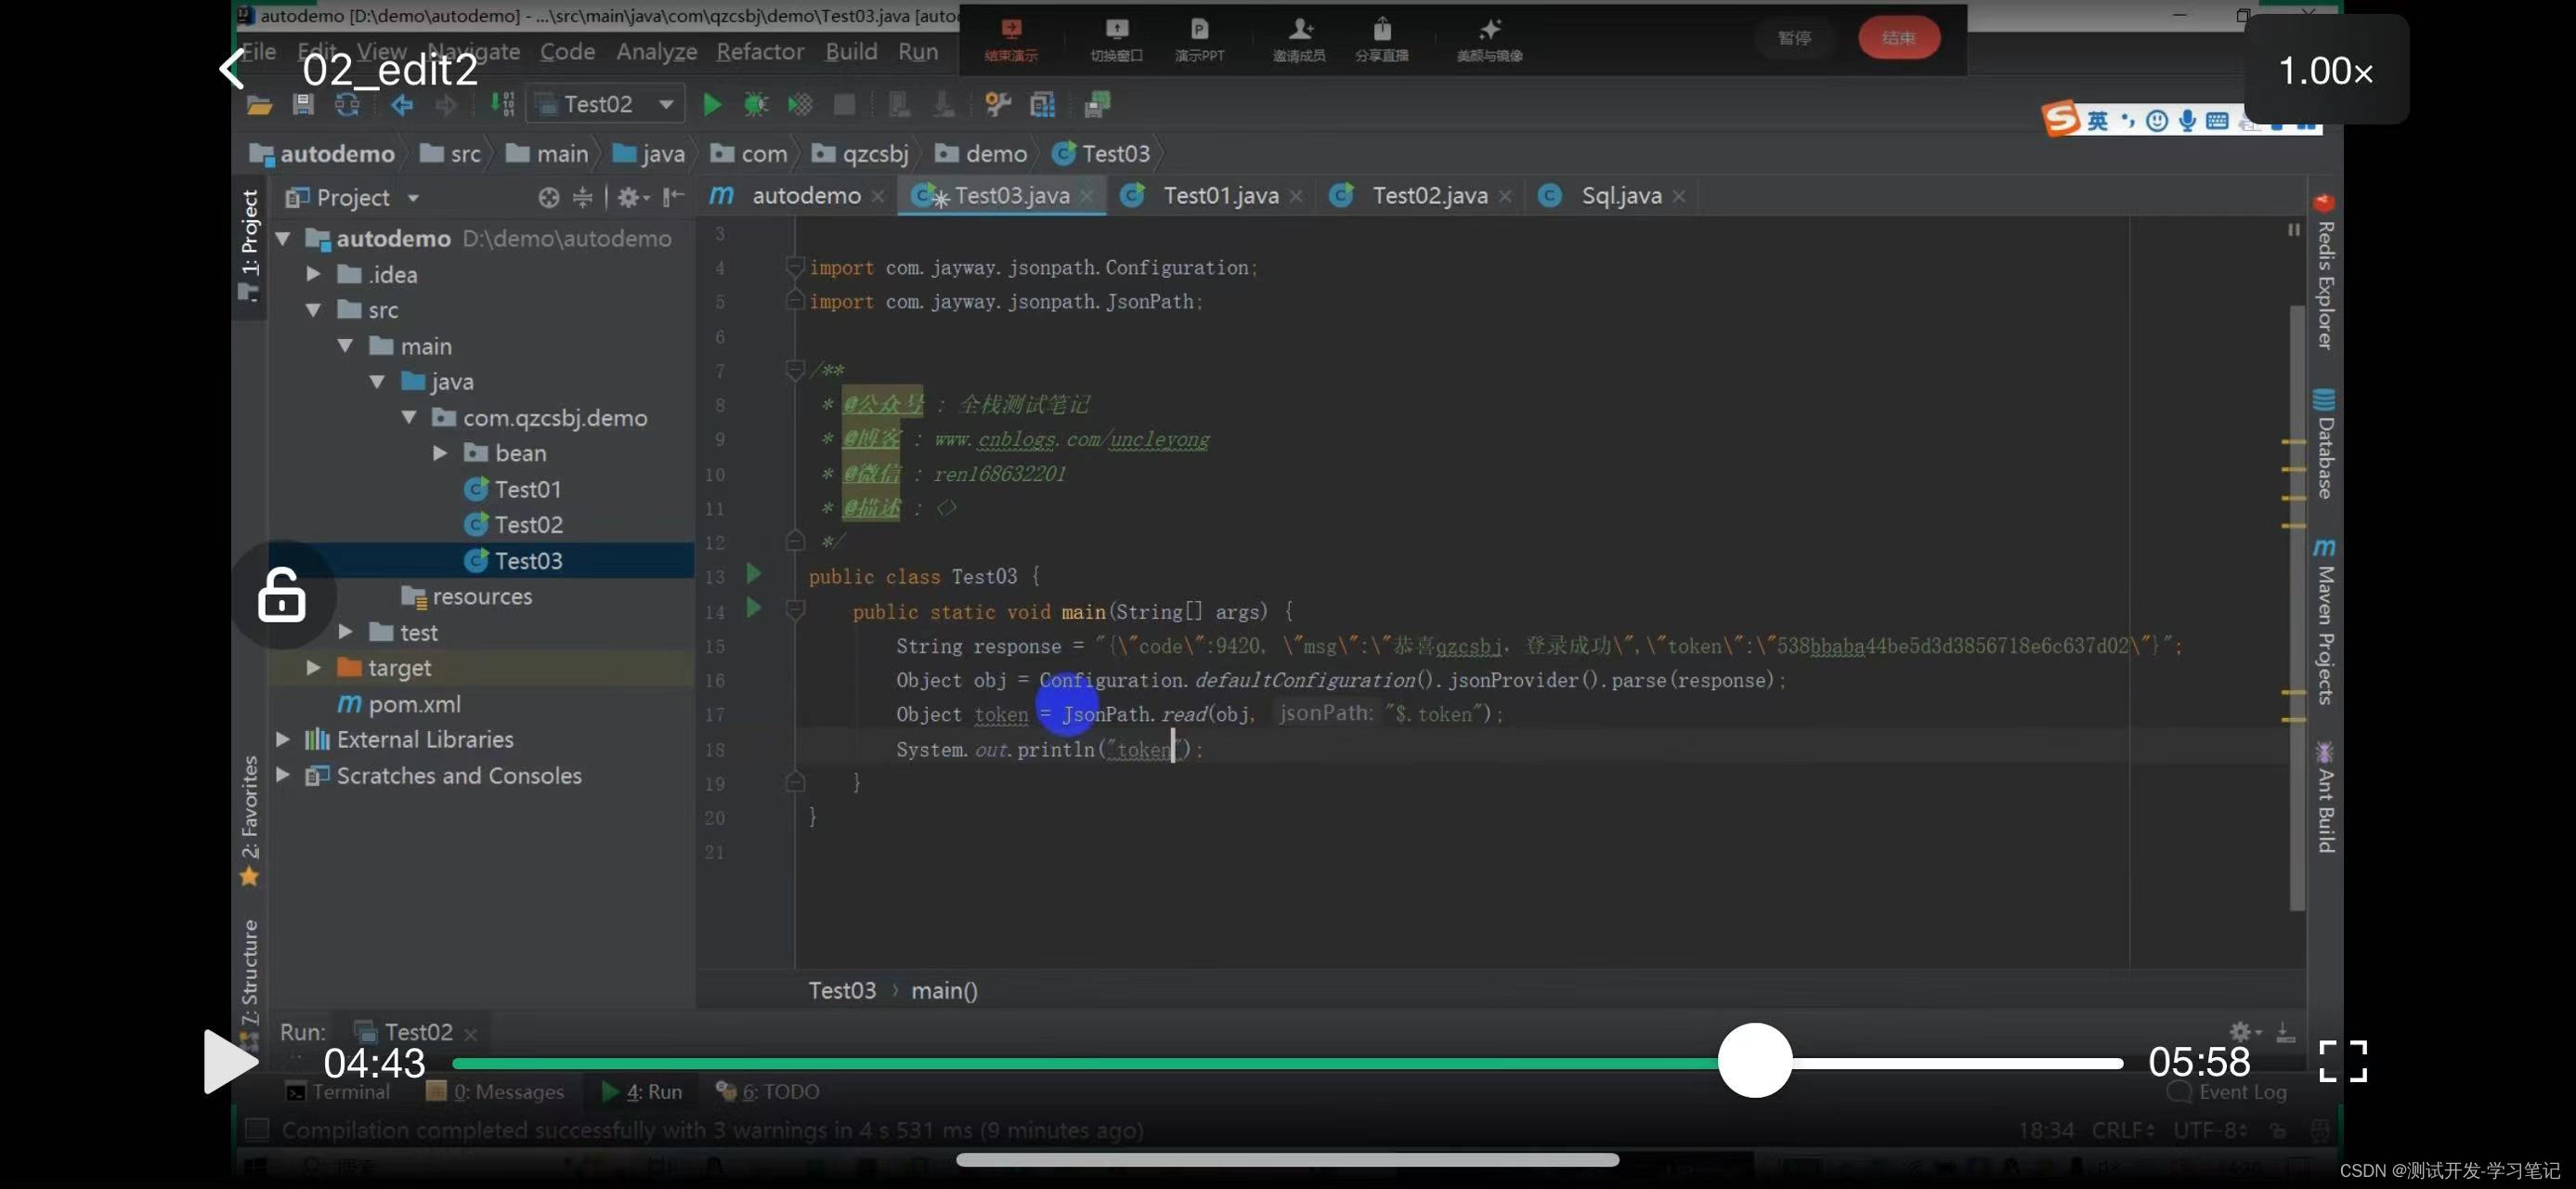Click the Sogou input method S icon
Screen dimensions: 2576x1189
[2060, 120]
